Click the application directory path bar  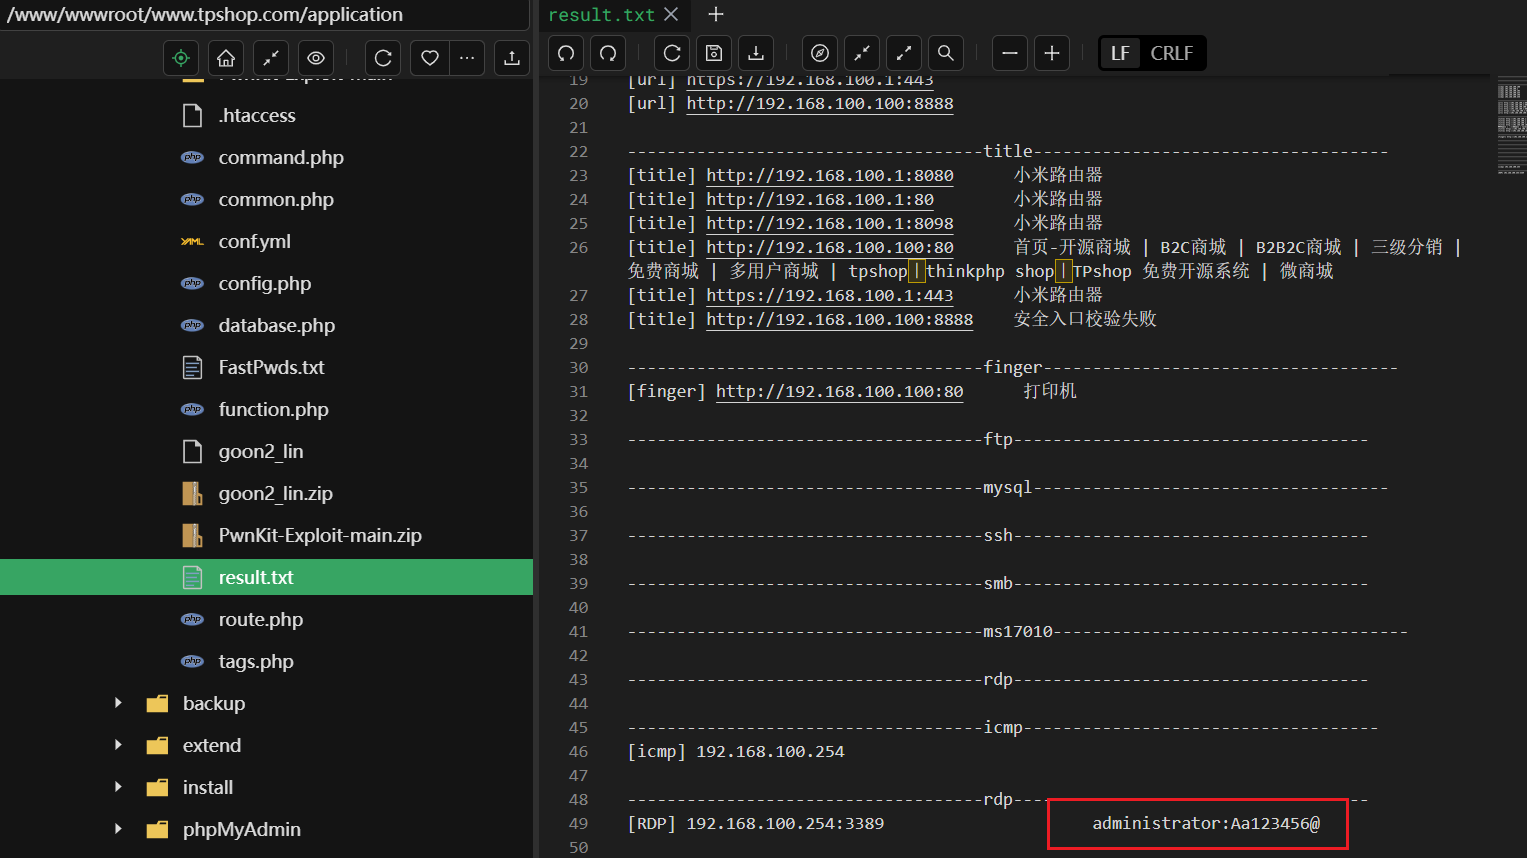(264, 15)
